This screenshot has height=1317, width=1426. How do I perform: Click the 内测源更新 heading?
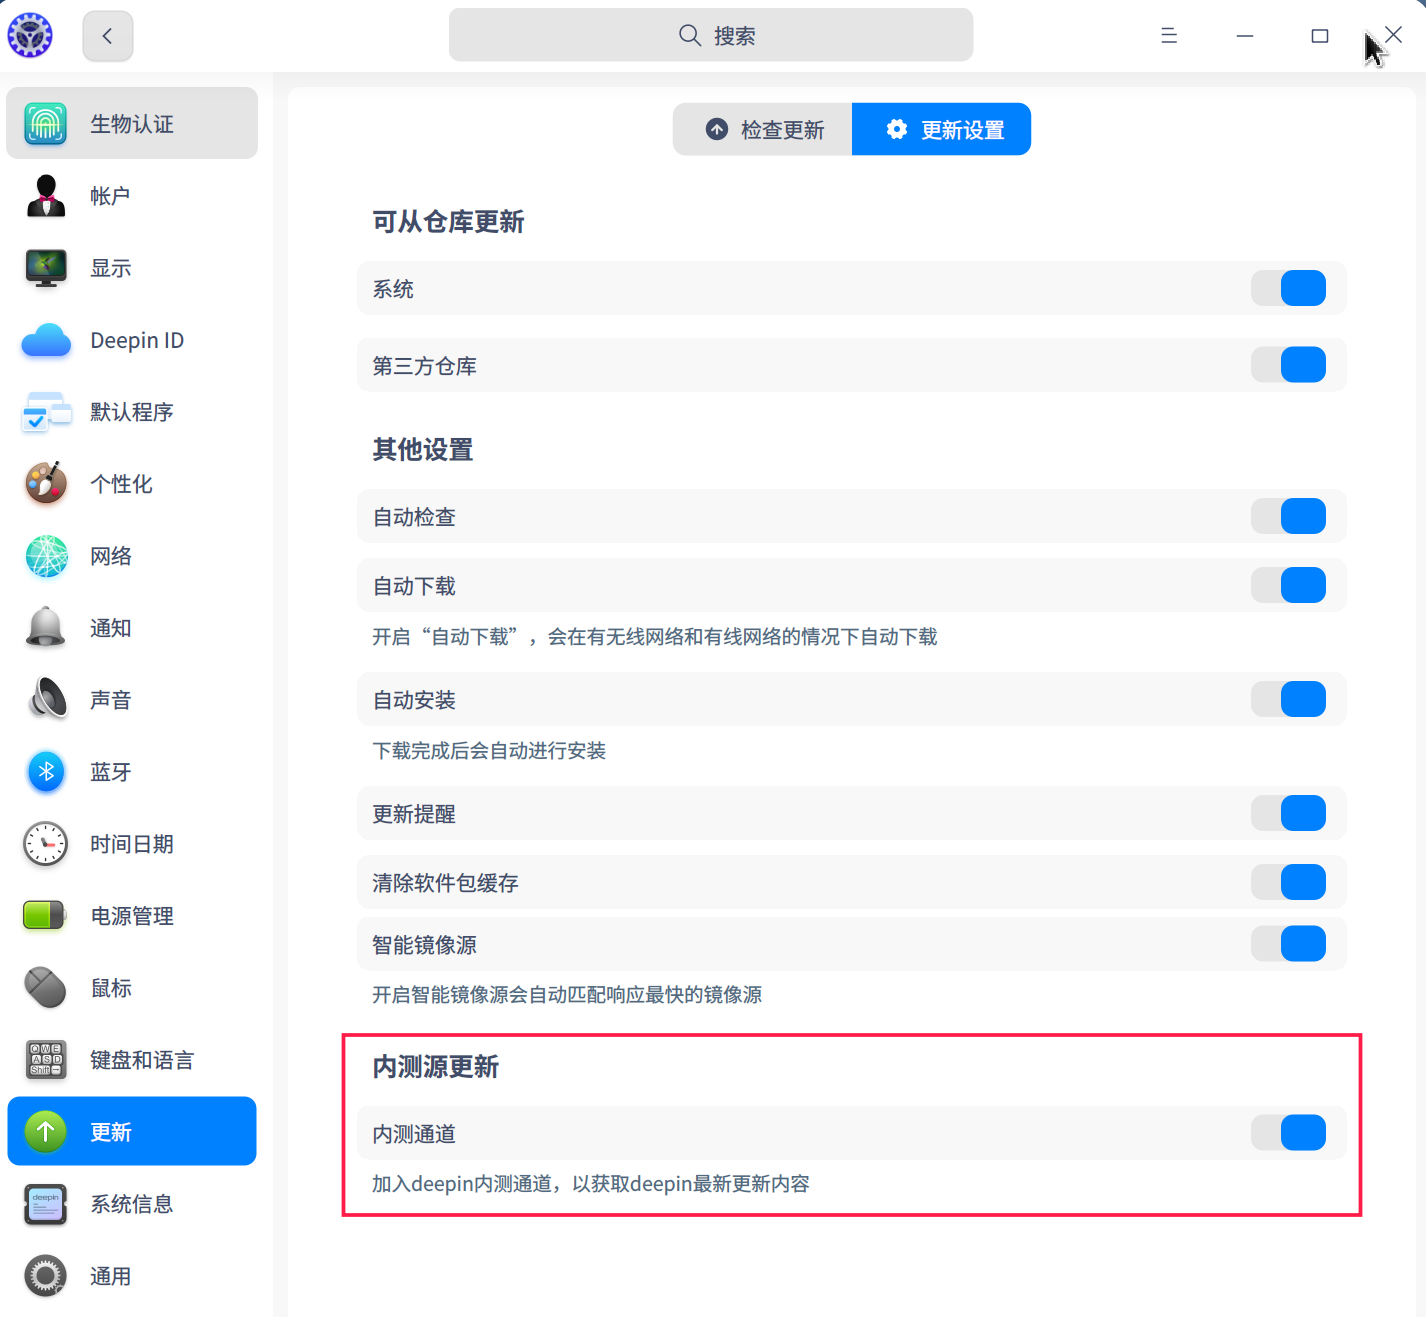pos(435,1067)
